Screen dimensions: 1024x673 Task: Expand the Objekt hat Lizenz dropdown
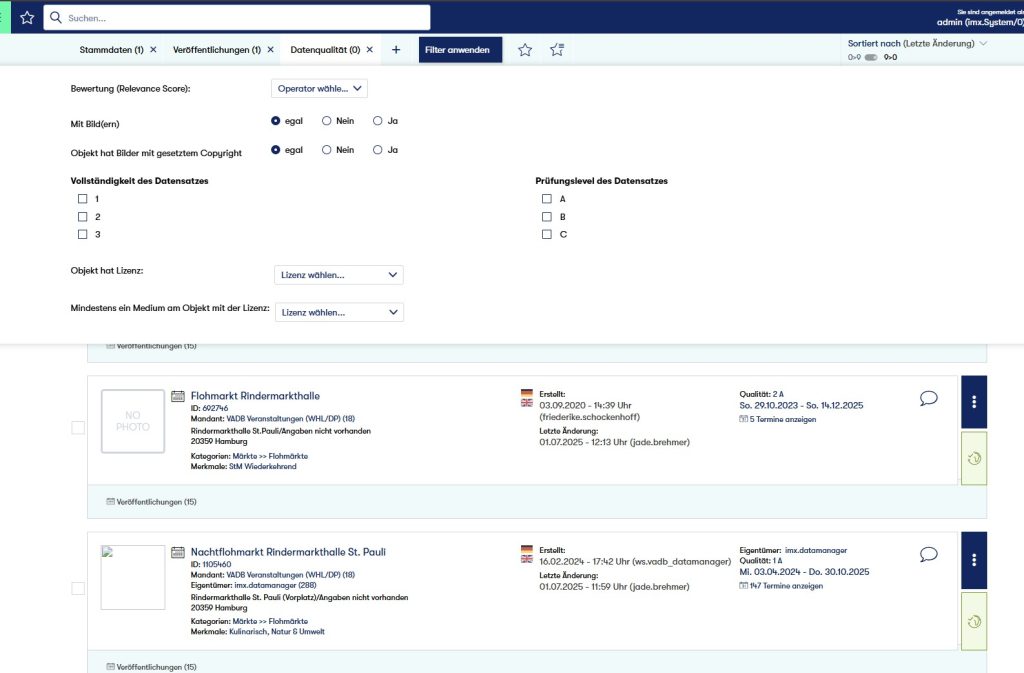tap(338, 275)
